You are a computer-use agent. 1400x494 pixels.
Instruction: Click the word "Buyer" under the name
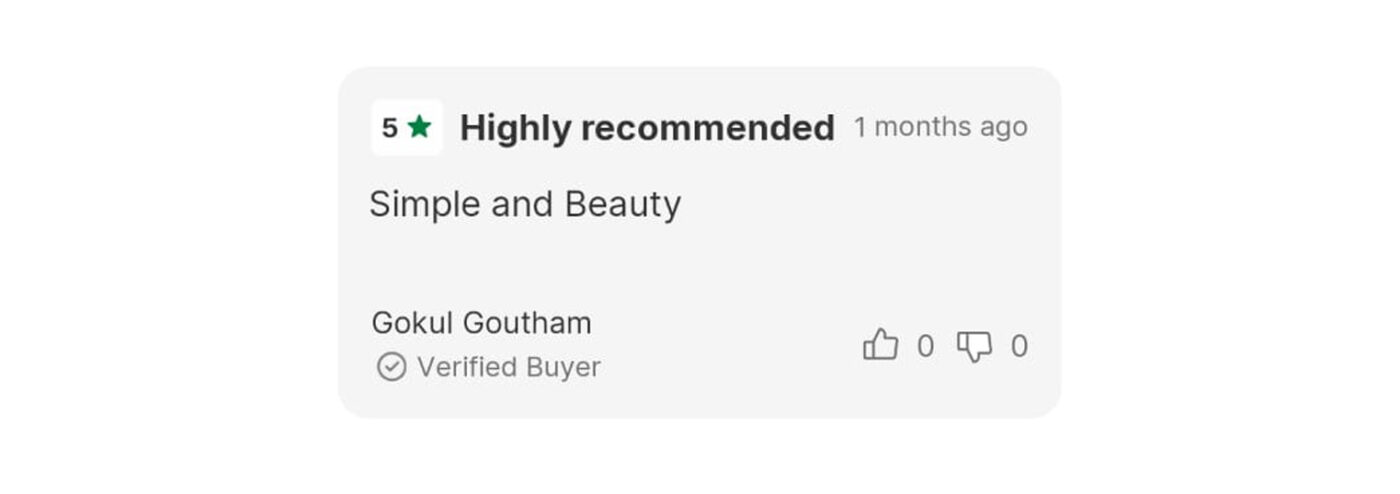pyautogui.click(x=565, y=367)
